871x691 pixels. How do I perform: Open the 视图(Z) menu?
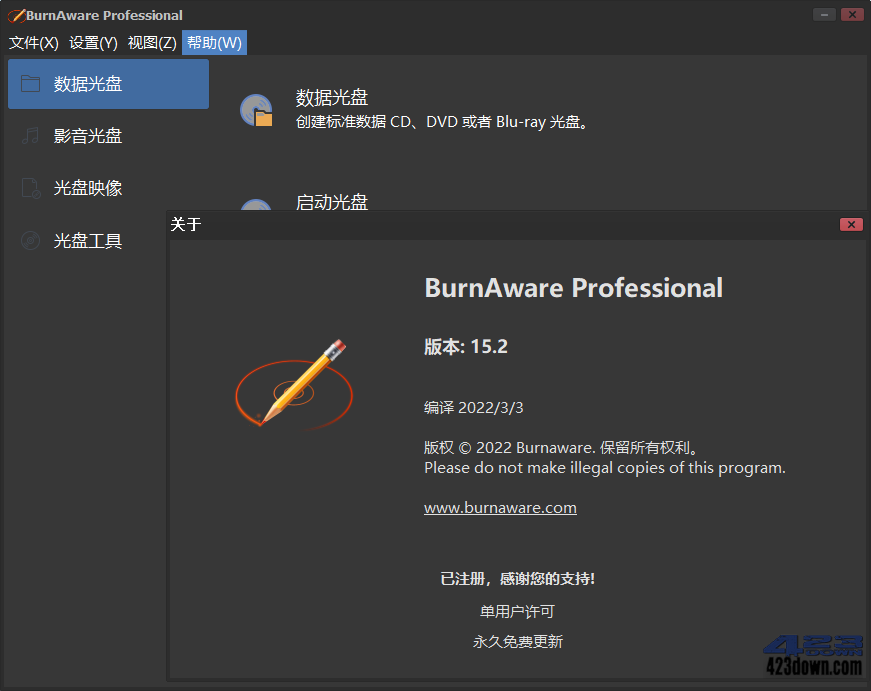pos(151,42)
